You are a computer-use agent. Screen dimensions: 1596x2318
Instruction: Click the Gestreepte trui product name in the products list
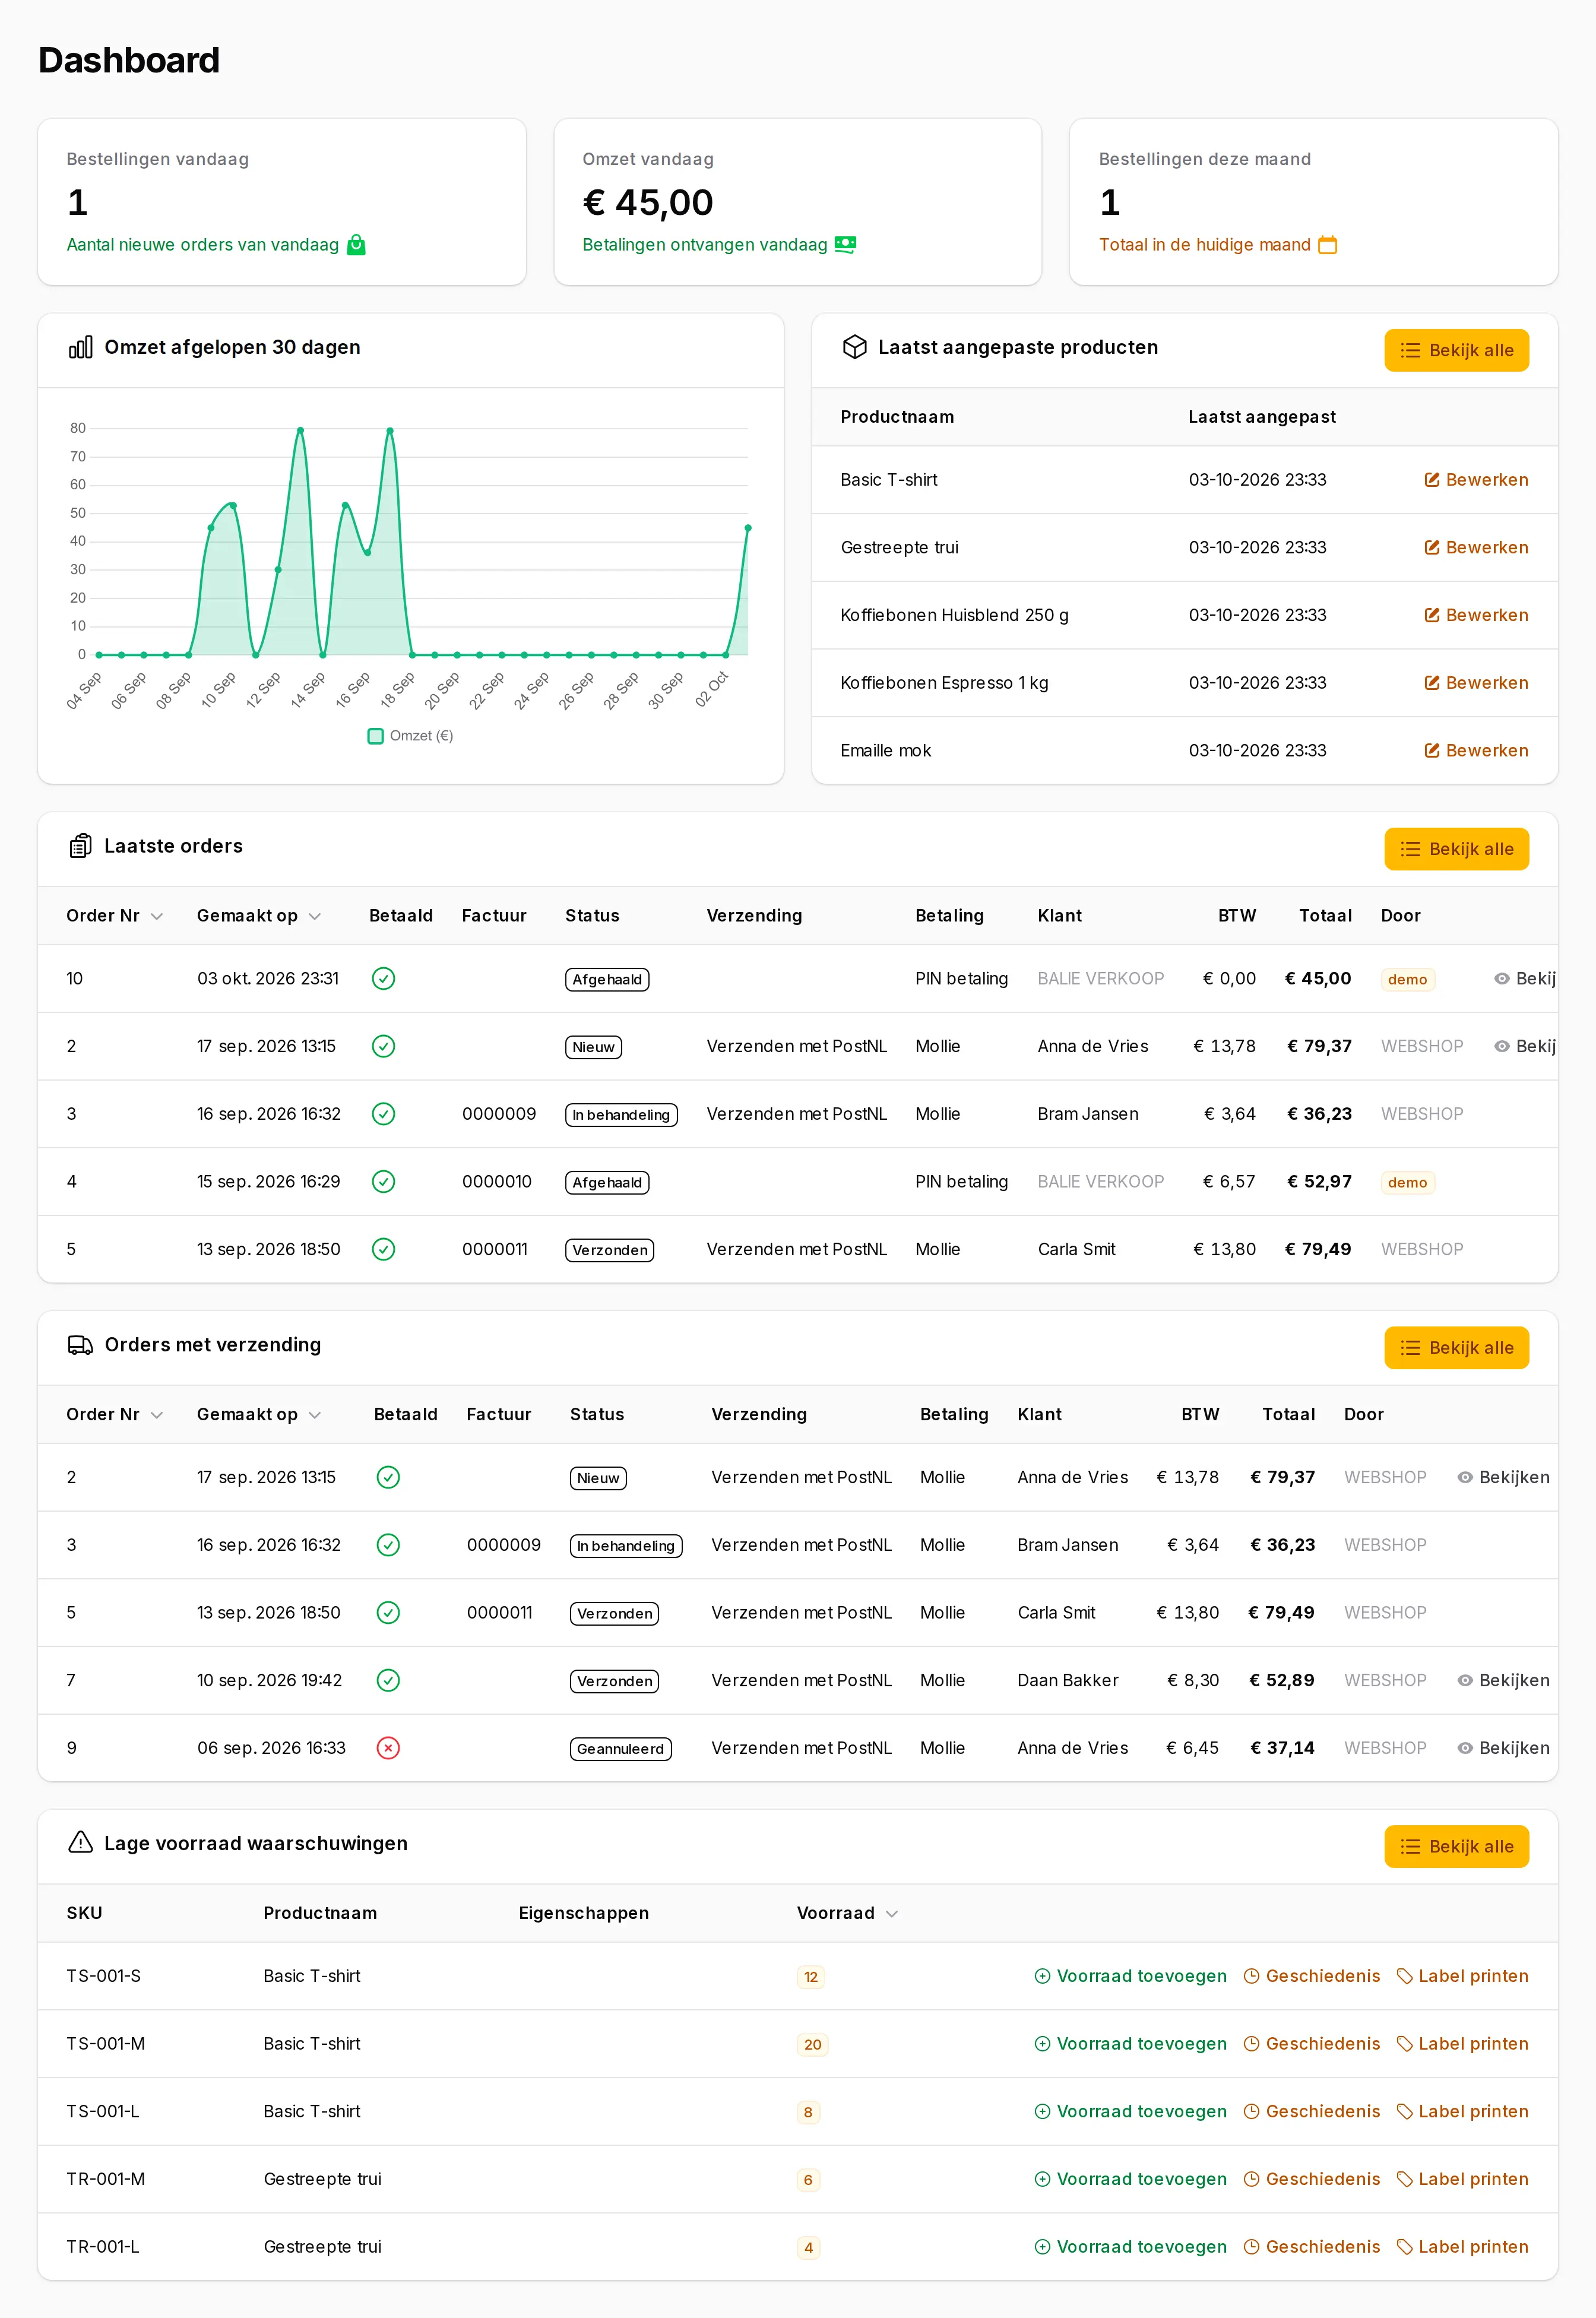[899, 548]
